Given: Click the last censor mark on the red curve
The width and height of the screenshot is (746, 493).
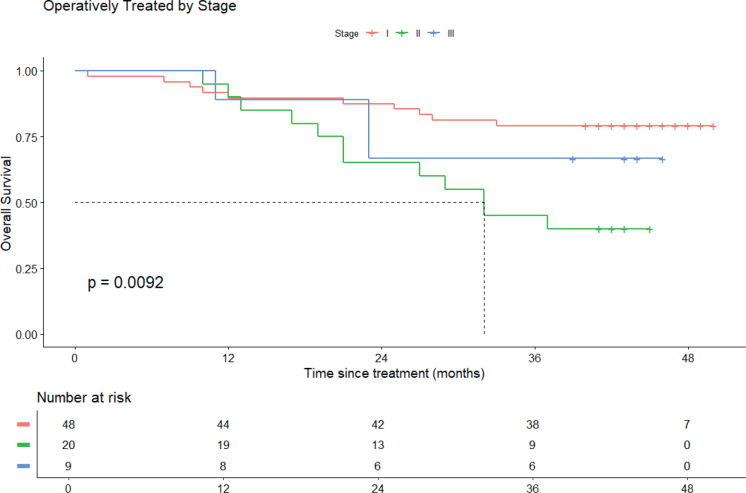Looking at the screenshot, I should click(x=713, y=126).
